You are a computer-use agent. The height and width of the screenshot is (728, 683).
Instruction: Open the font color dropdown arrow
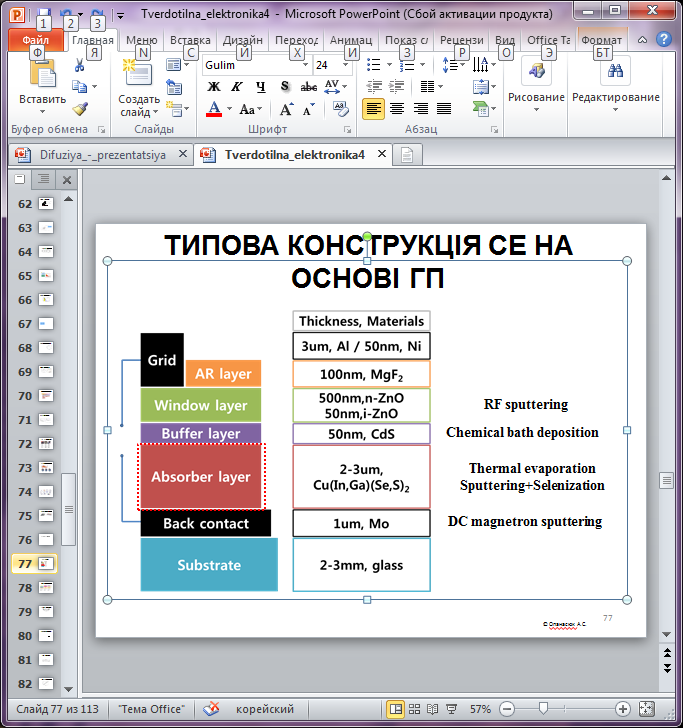click(x=230, y=109)
